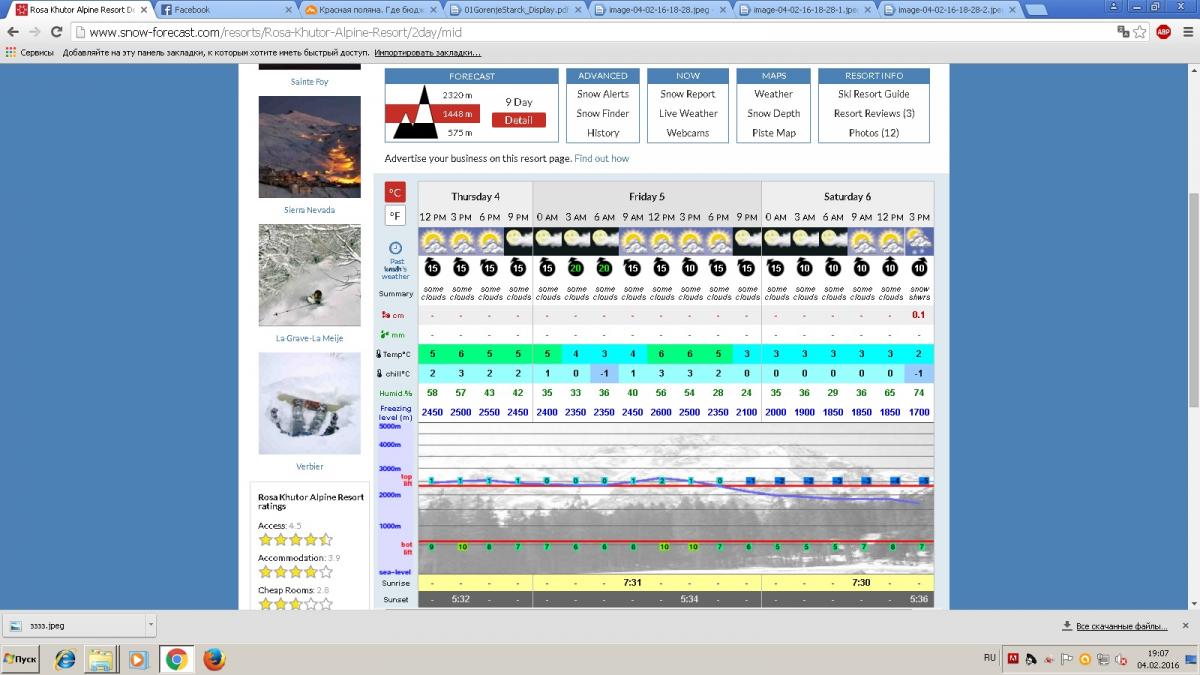Click the Find out how link

(602, 158)
